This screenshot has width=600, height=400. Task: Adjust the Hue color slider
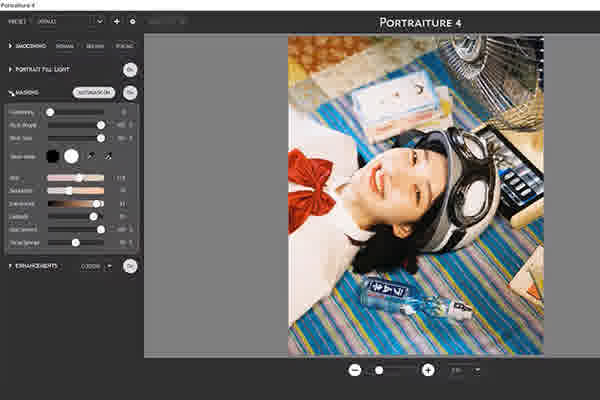point(75,178)
